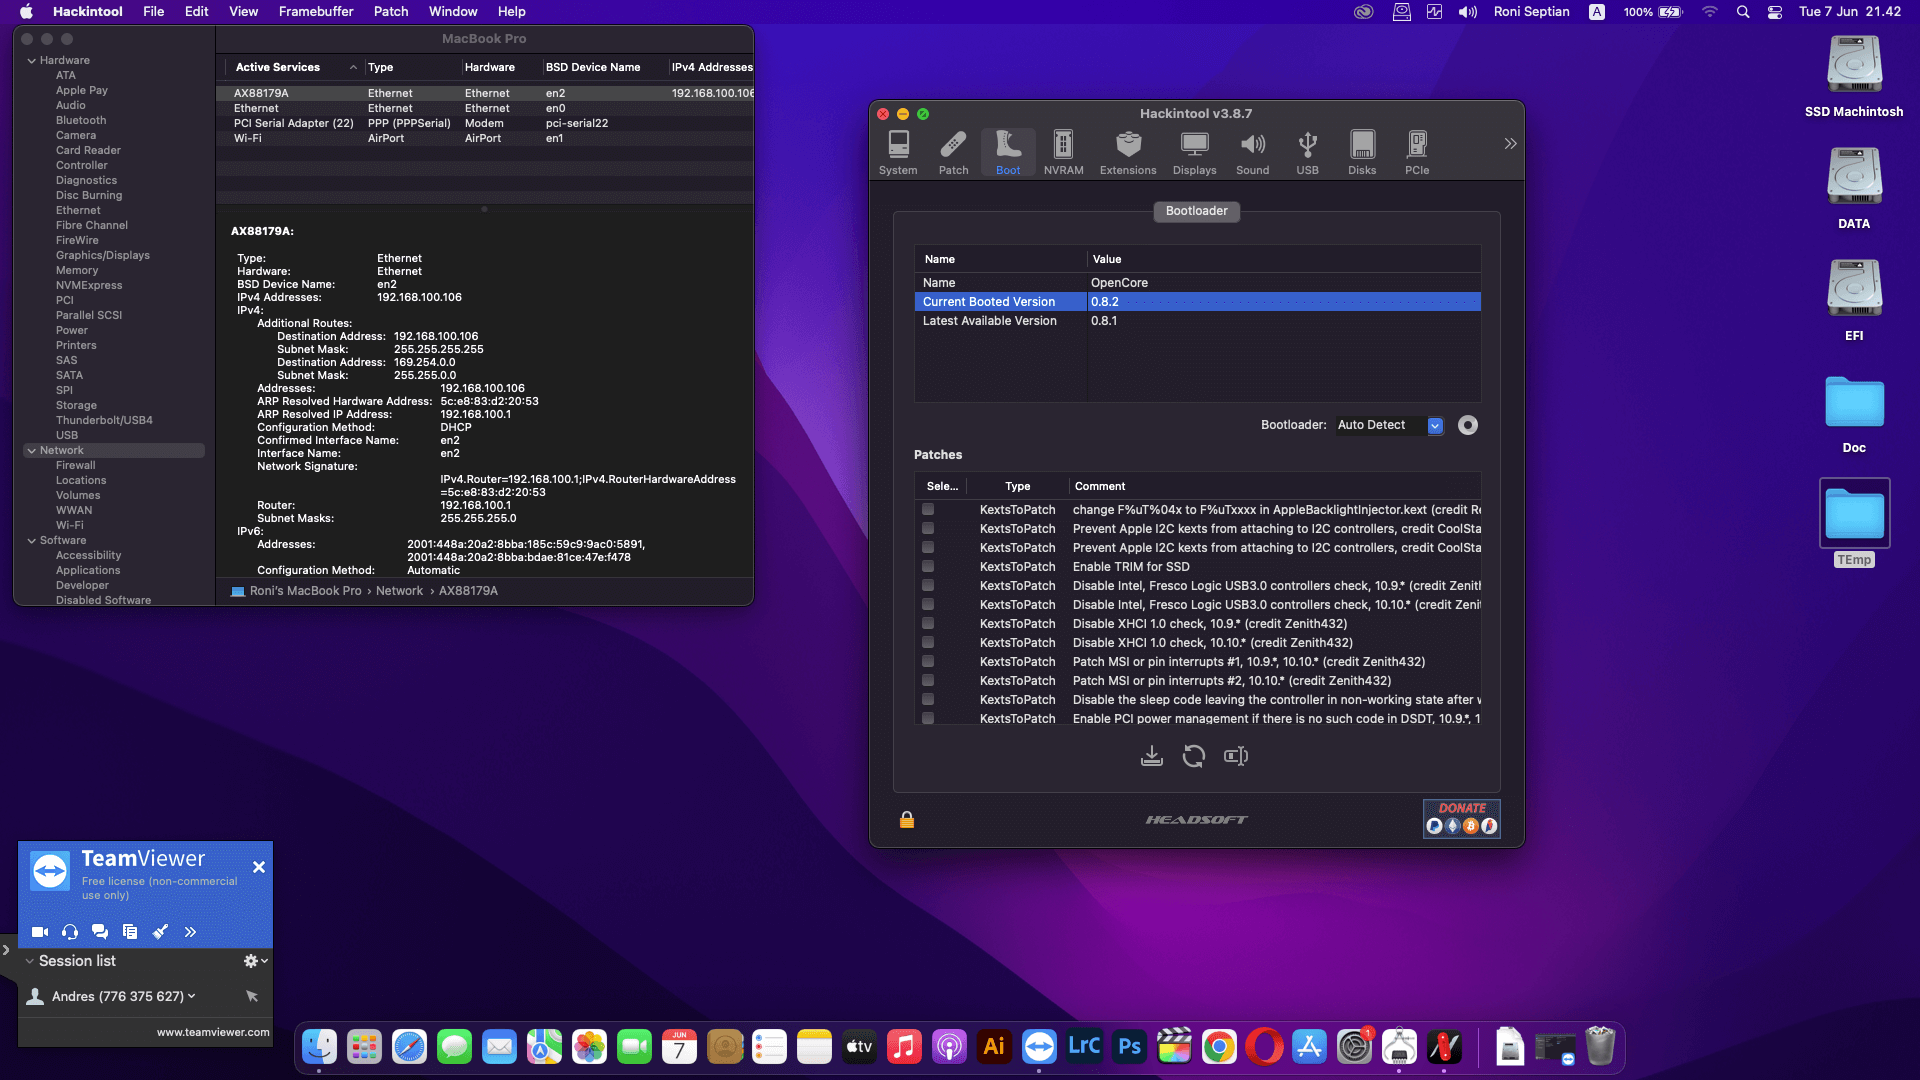This screenshot has width=1920, height=1080.
Task: Click the Boot toolbar icon
Action: coord(1008,153)
